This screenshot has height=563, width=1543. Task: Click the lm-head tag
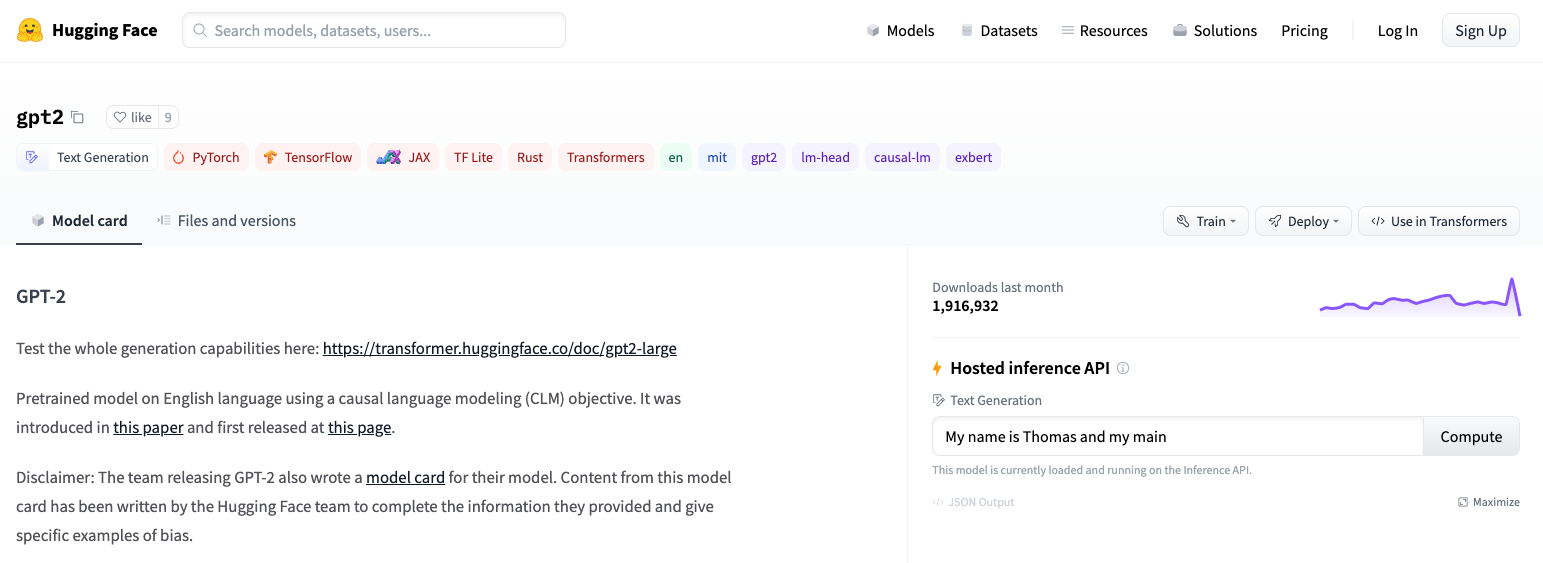pyautogui.click(x=825, y=157)
